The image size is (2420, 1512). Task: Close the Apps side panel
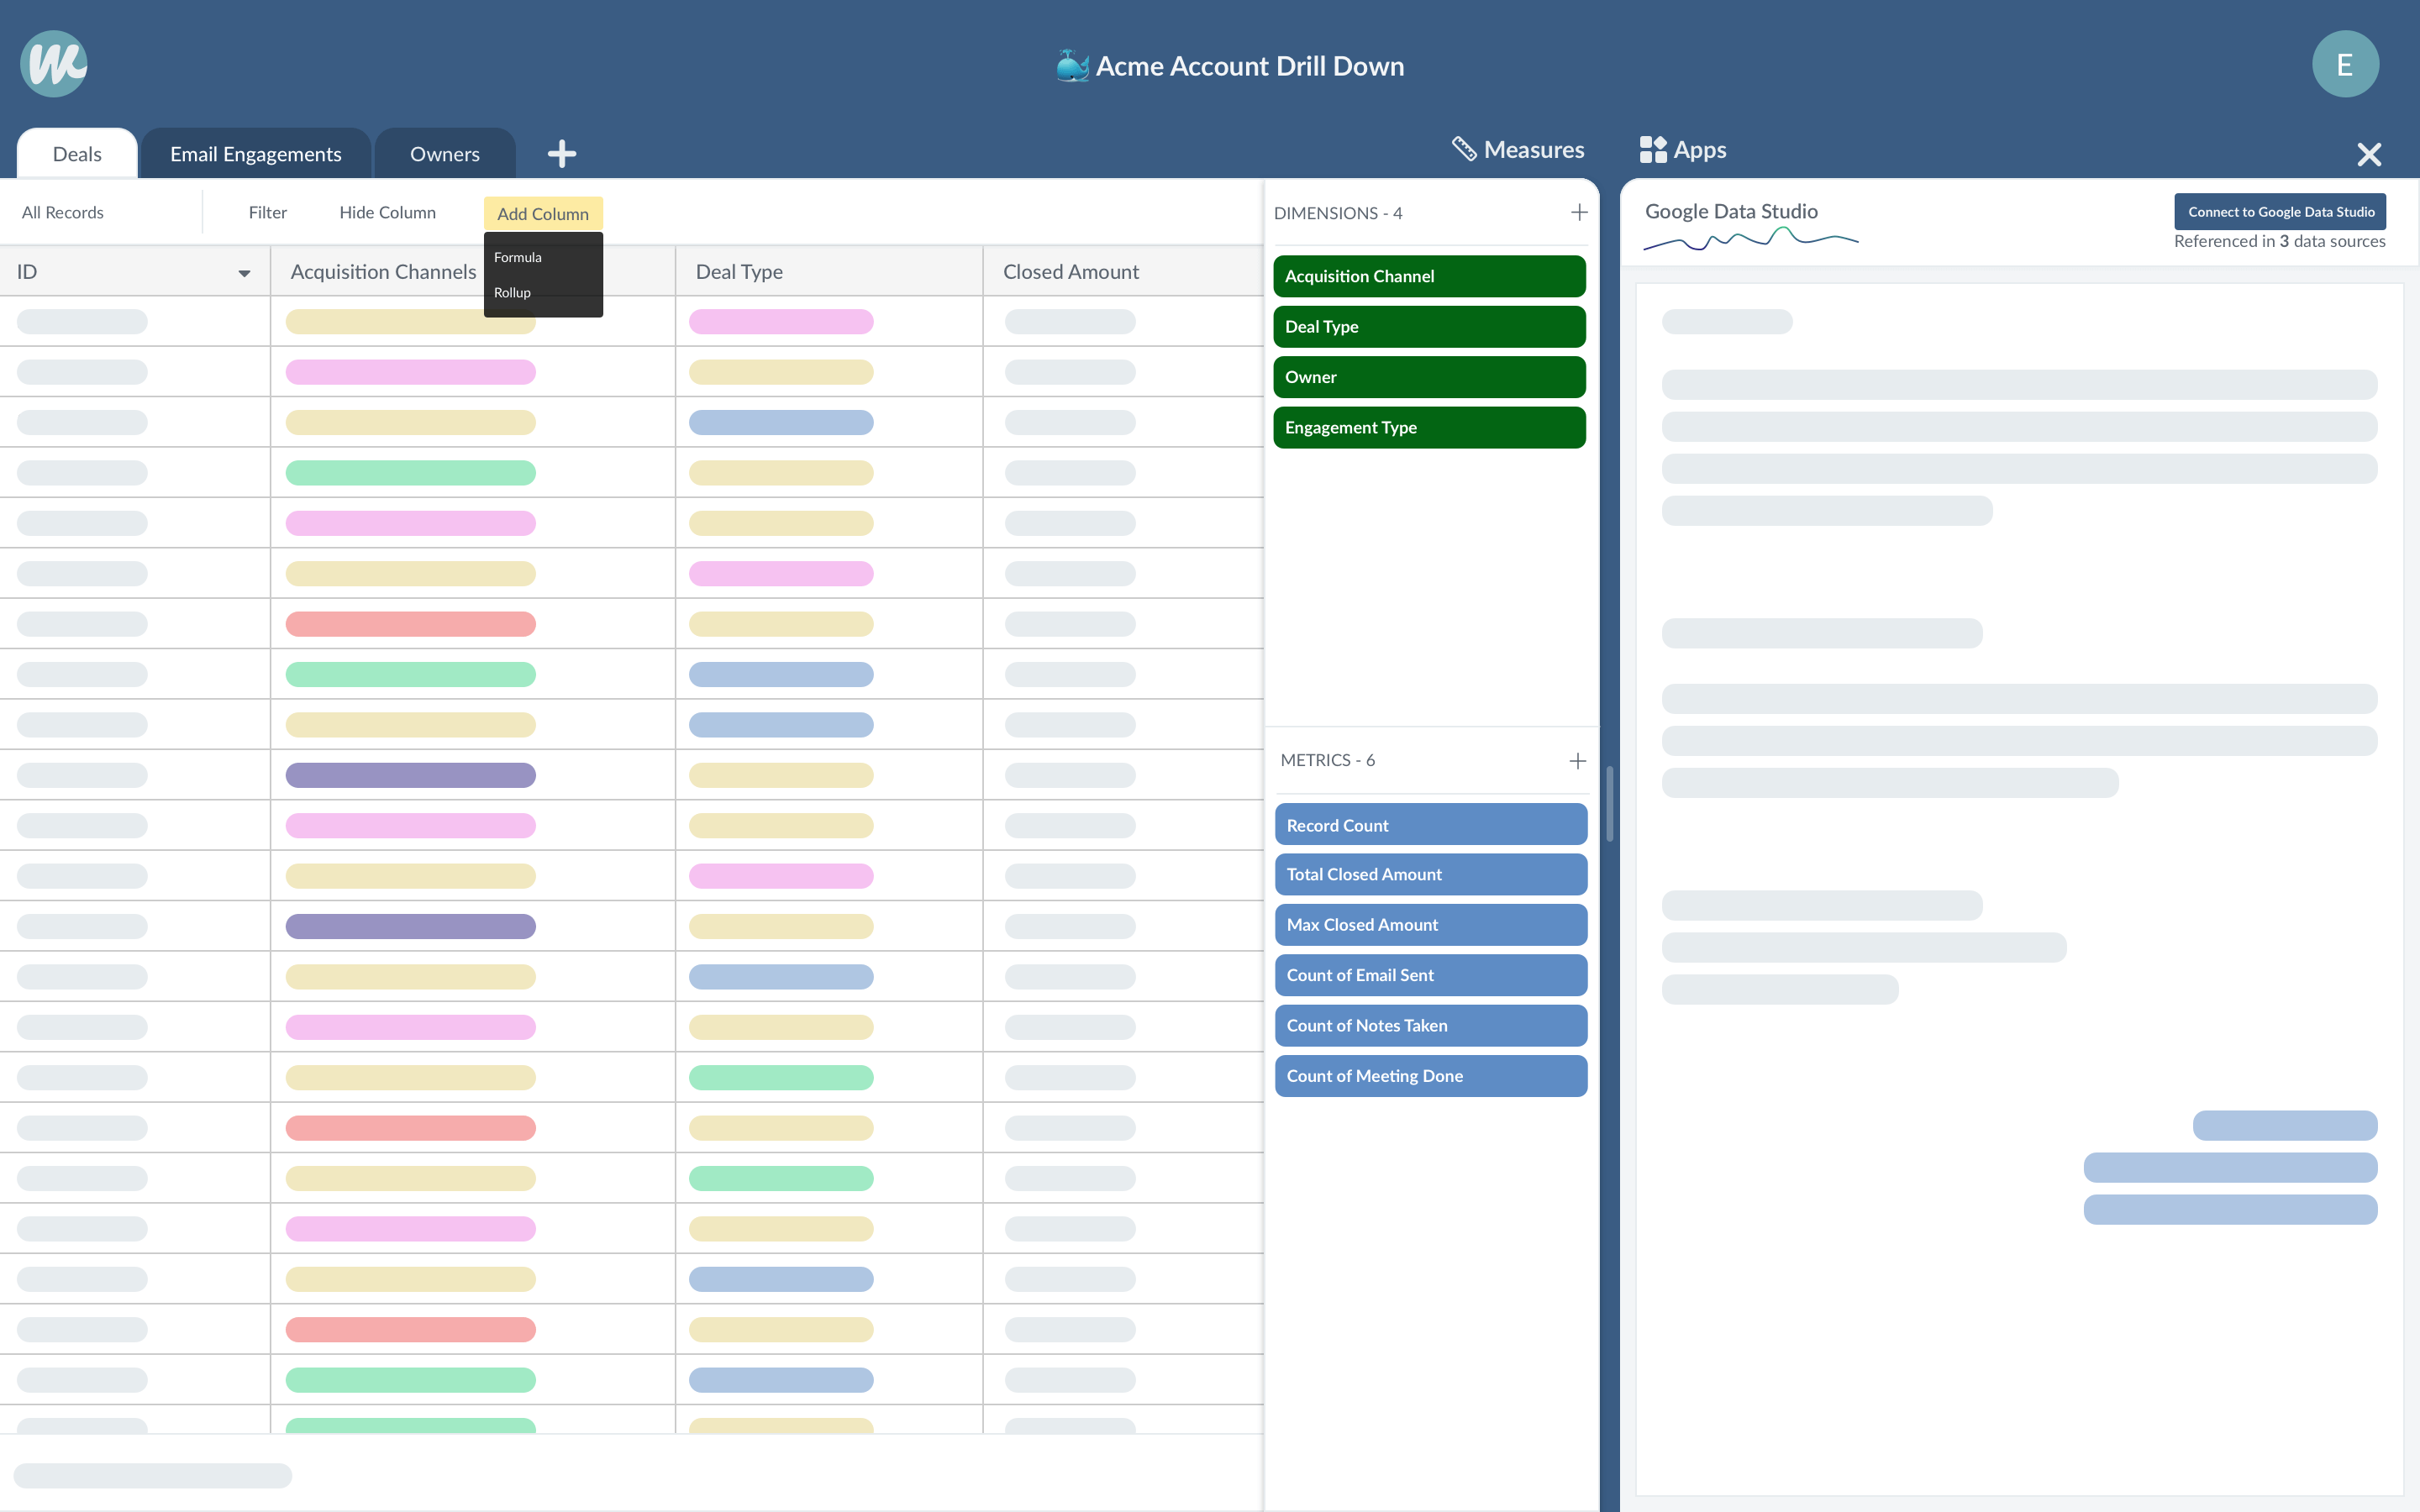2368,154
